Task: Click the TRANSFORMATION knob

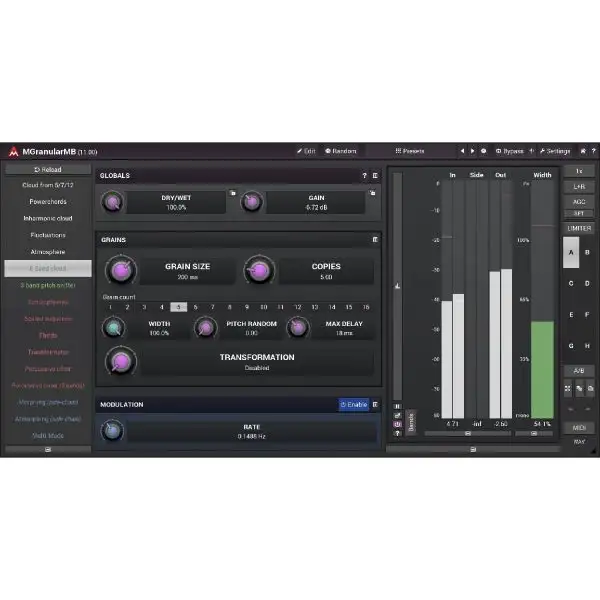Action: [x=121, y=362]
